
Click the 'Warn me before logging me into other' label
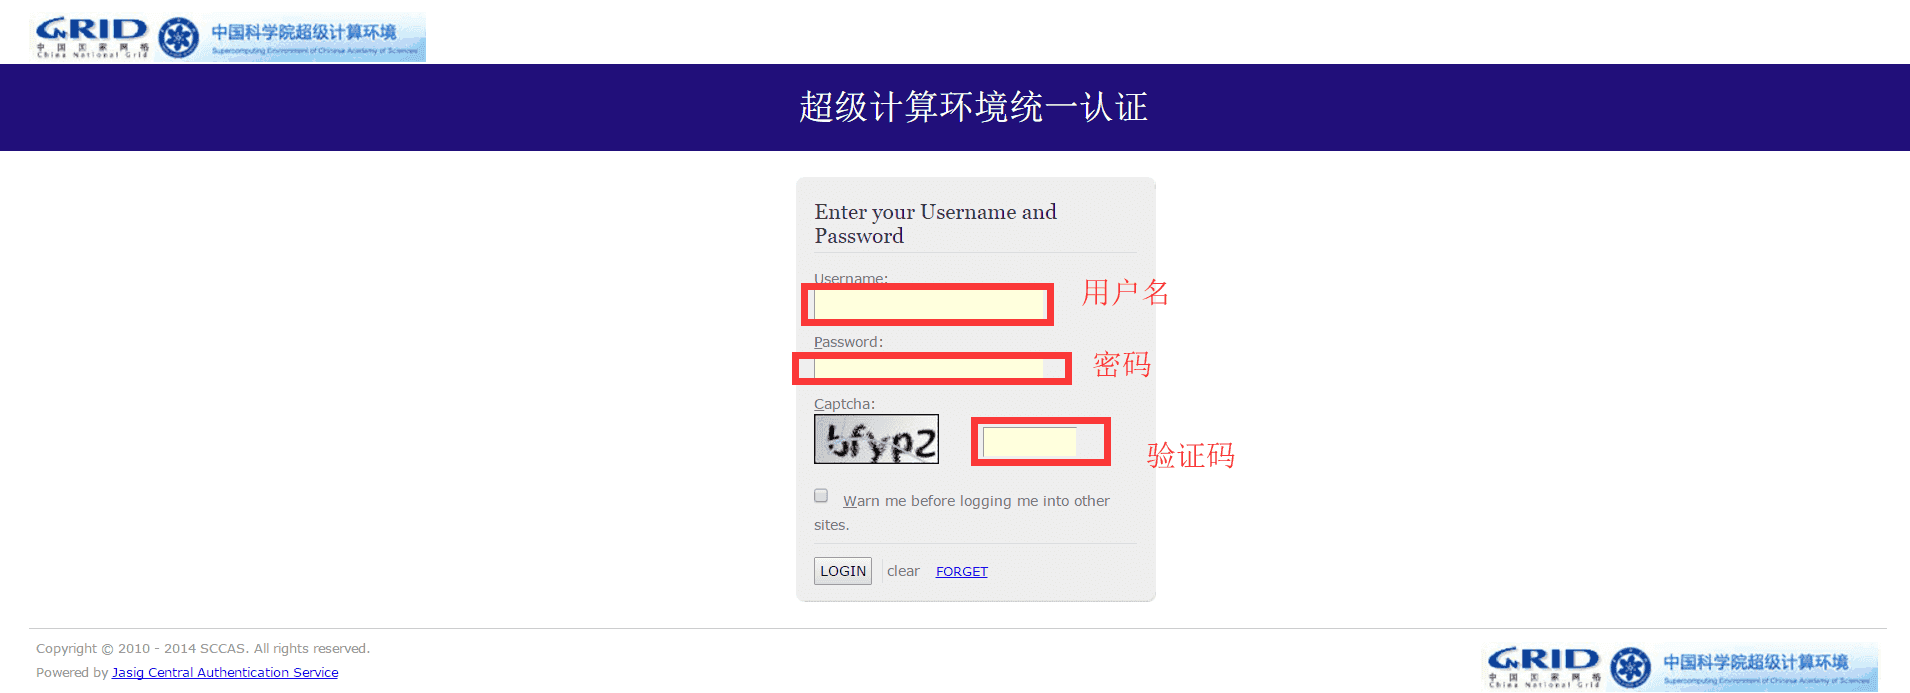(x=976, y=501)
